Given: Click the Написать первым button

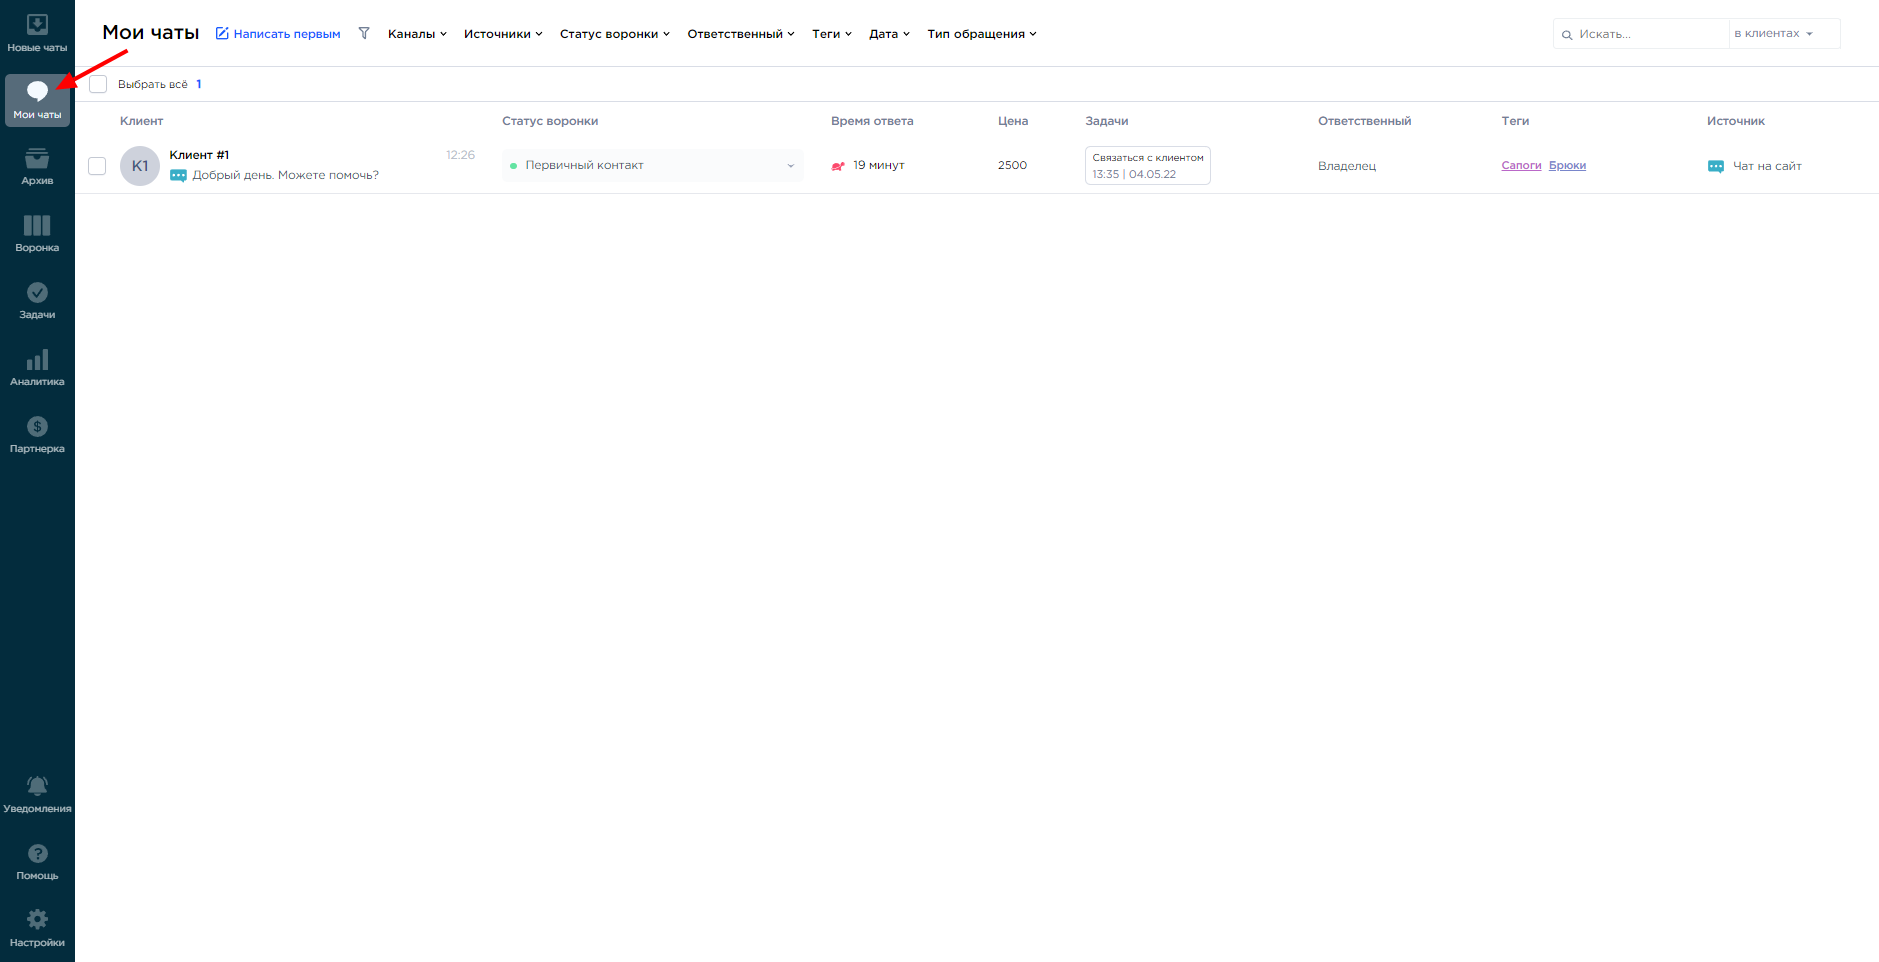Looking at the screenshot, I should (278, 34).
